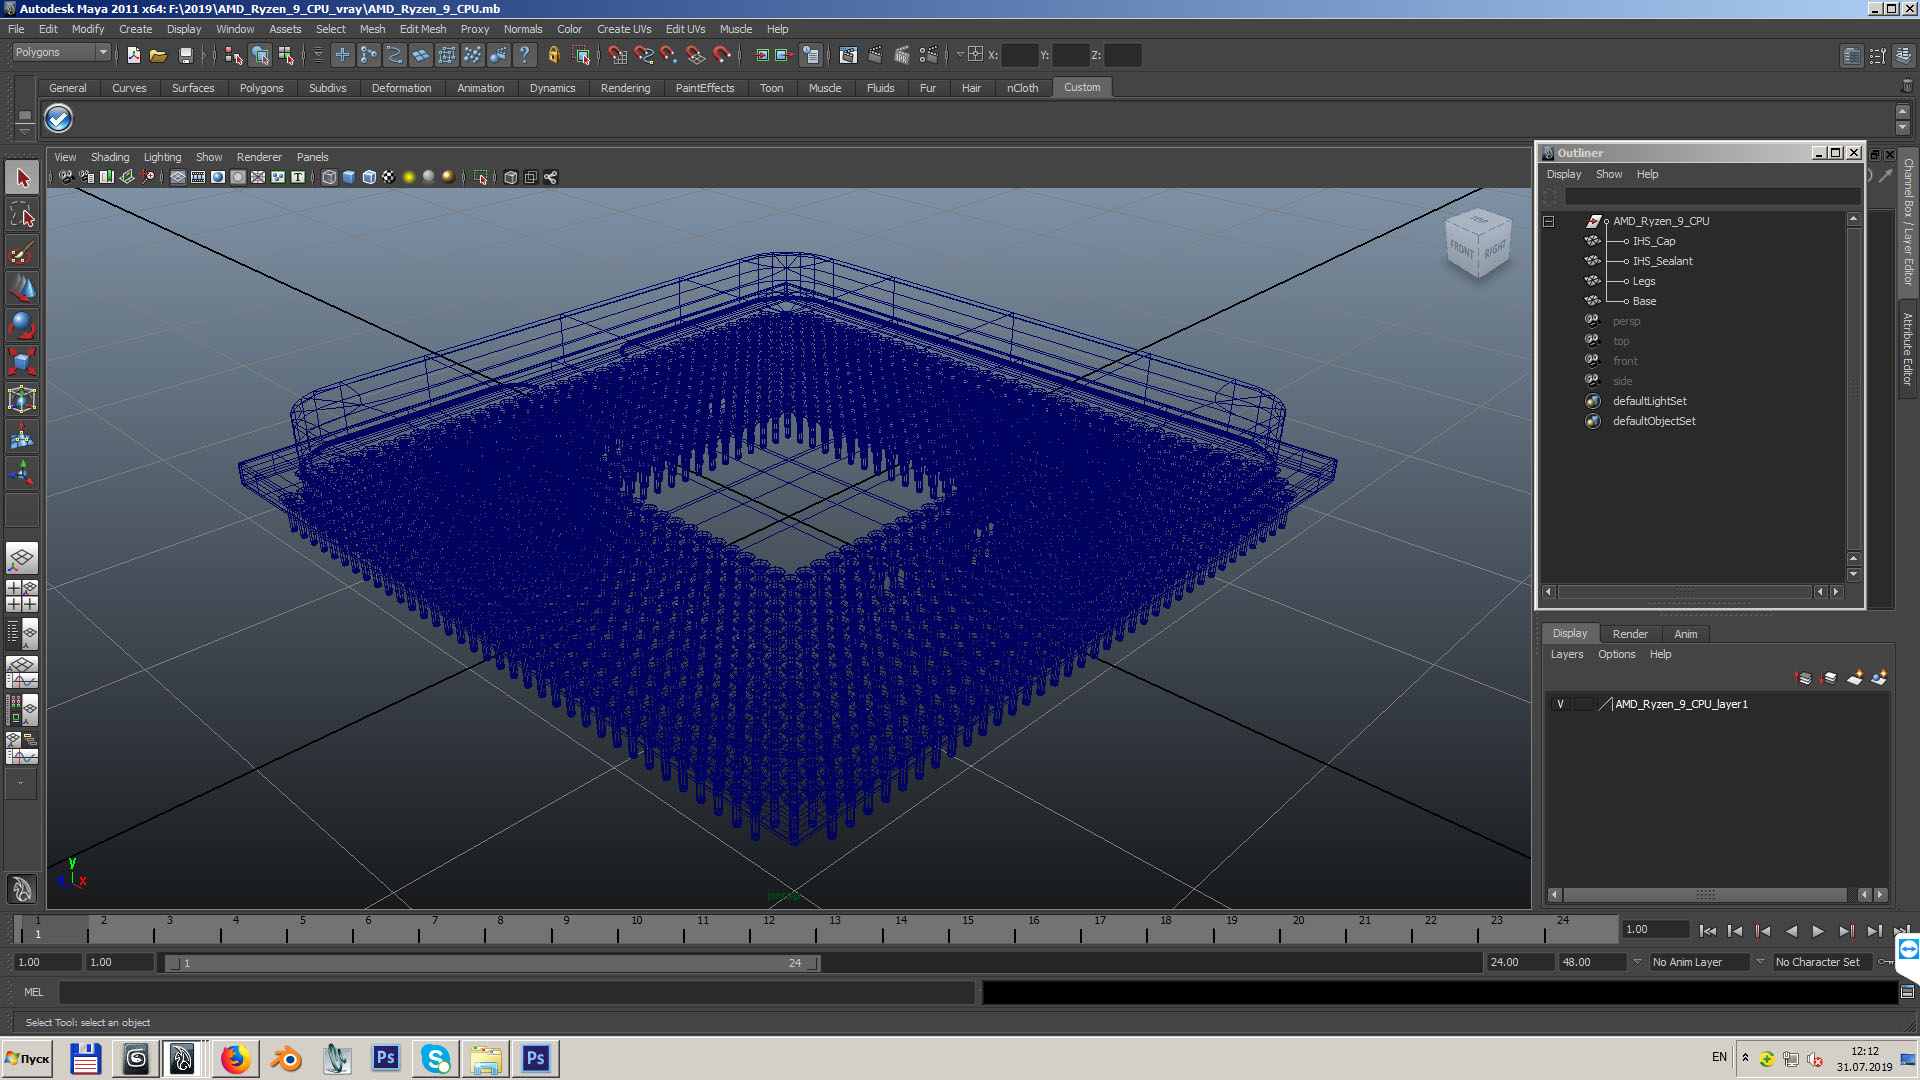1920x1080 pixels.
Task: Click the Smooth Shade All cube icon
Action: pyautogui.click(x=349, y=177)
